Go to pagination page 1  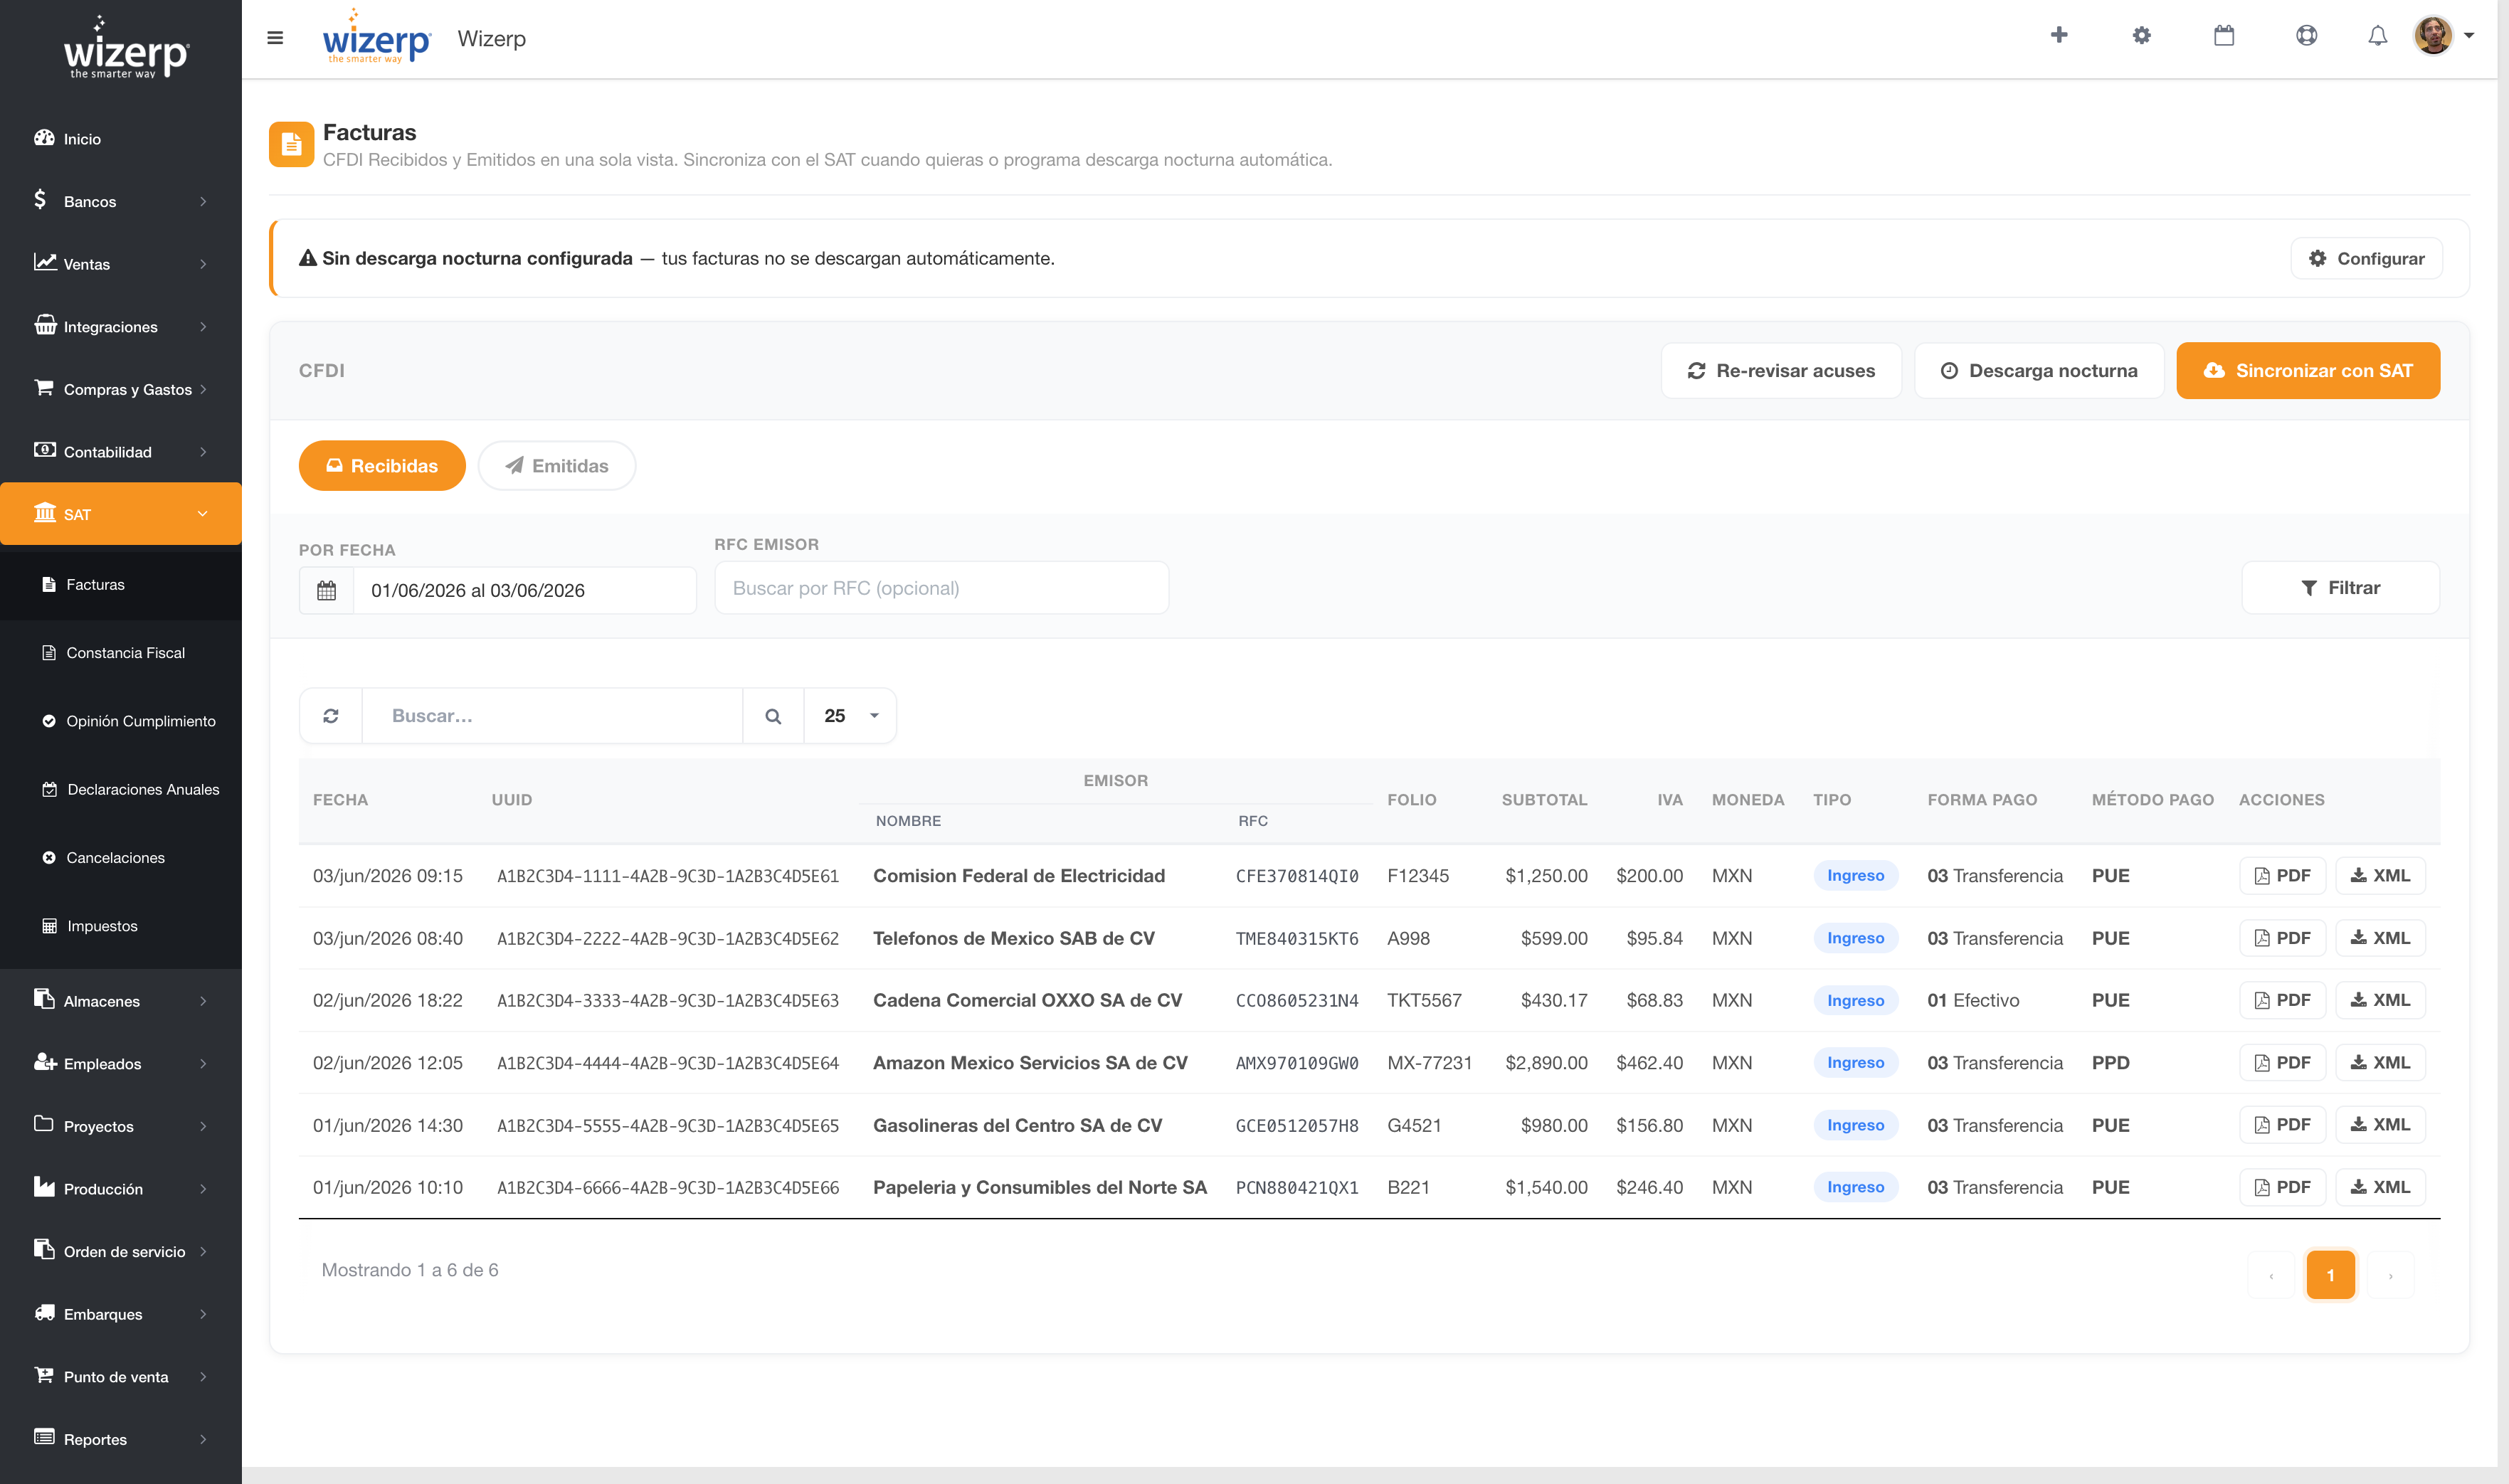(x=2330, y=1275)
